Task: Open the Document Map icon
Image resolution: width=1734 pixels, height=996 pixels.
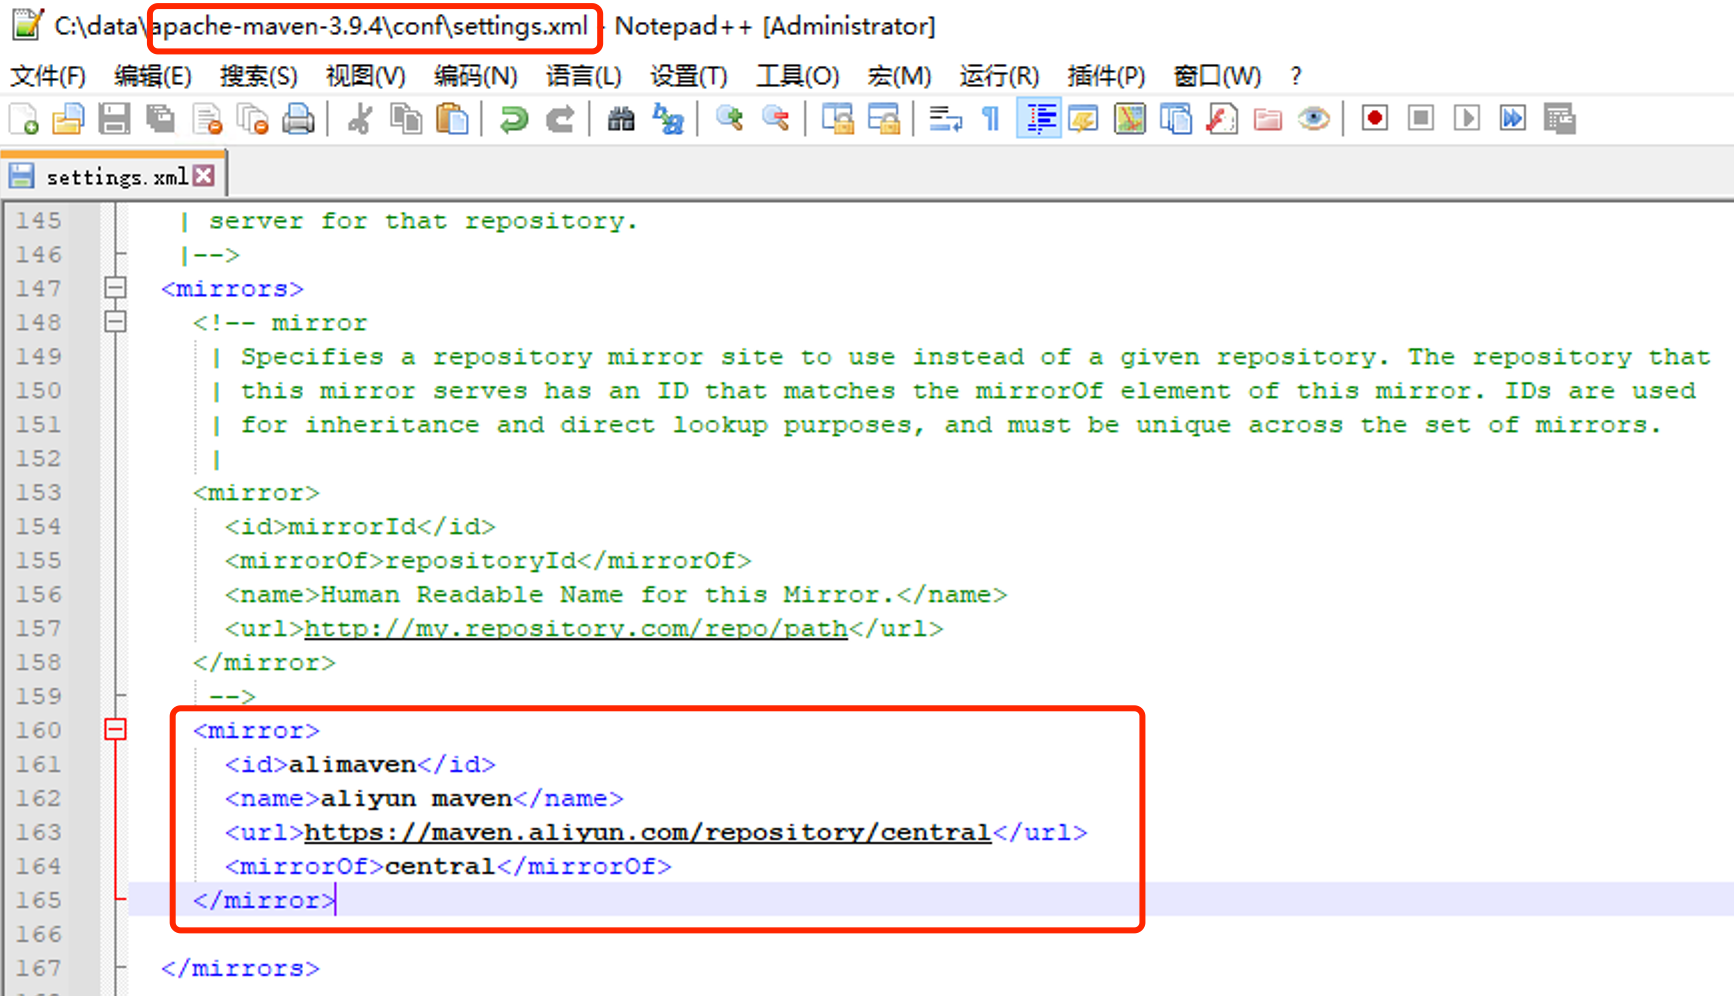Action: coord(1130,119)
